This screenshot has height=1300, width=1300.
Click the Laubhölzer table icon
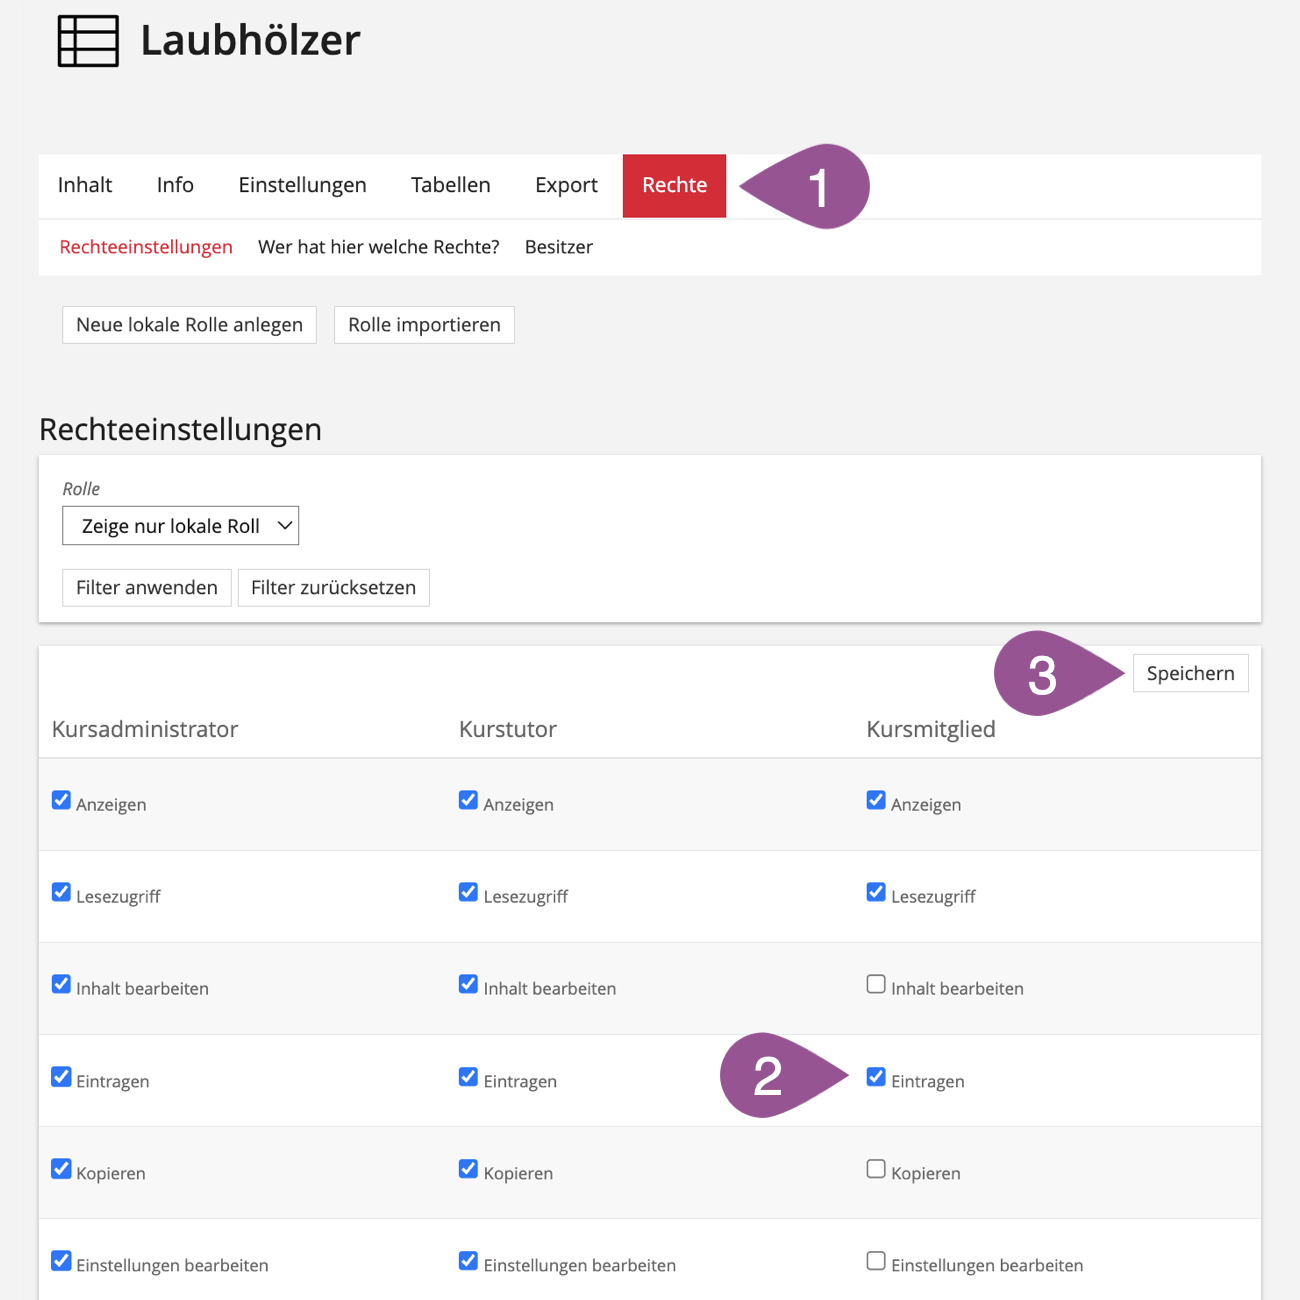88,42
